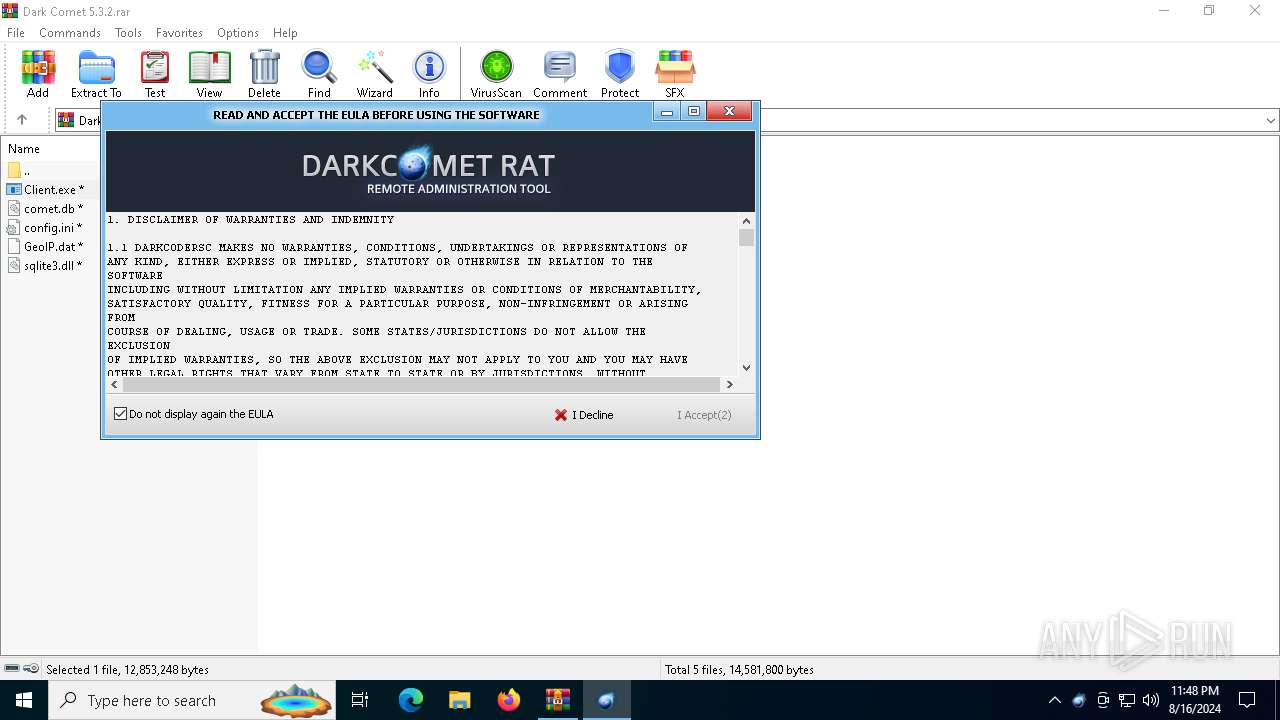Launch the Wizard tool
This screenshot has height=720, width=1280.
coord(375,74)
